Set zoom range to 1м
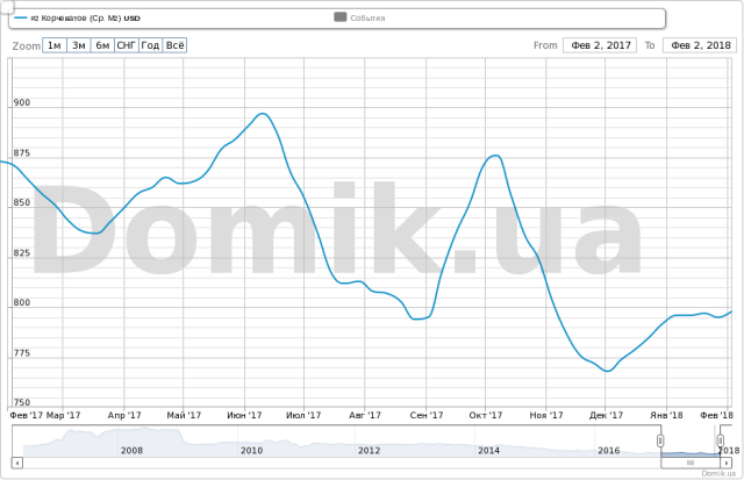This screenshot has height=480, width=744. (55, 46)
